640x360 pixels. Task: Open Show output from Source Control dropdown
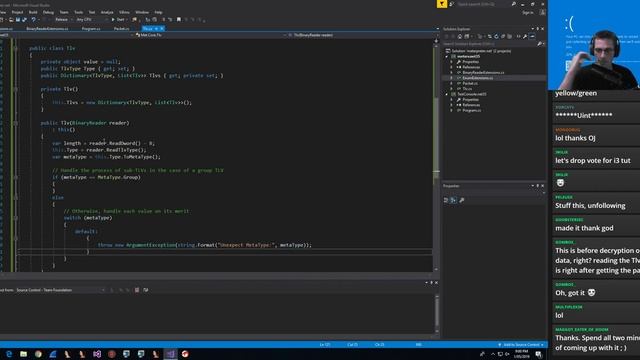60,290
